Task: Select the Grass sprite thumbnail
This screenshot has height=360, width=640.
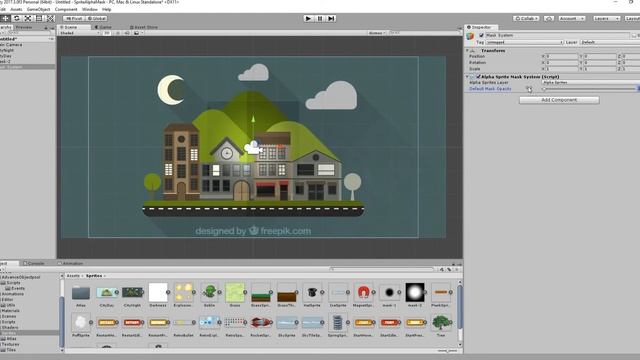Action: pyautogui.click(x=235, y=292)
